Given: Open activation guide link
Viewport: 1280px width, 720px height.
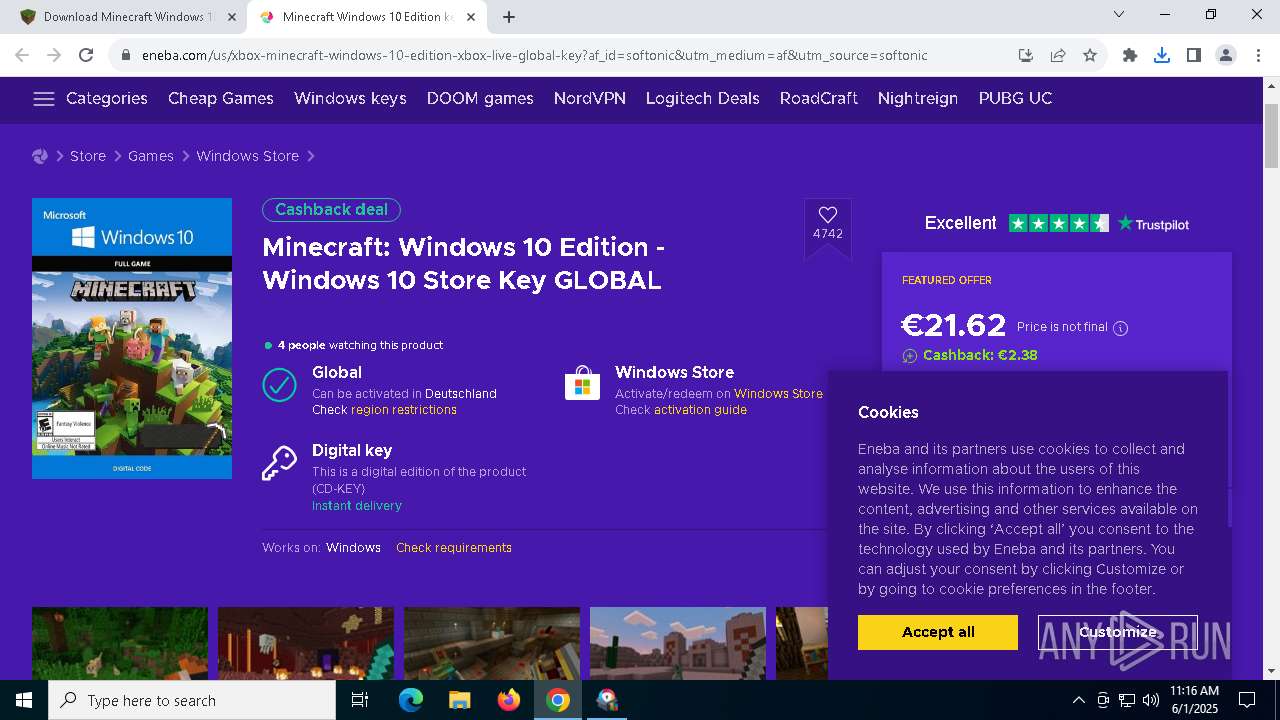Looking at the screenshot, I should (x=700, y=410).
